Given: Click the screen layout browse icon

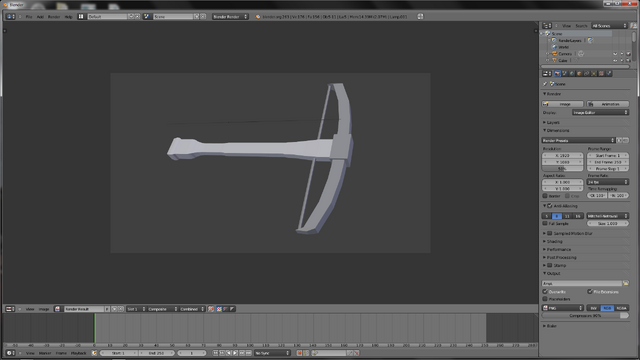Looking at the screenshot, I should coord(81,17).
